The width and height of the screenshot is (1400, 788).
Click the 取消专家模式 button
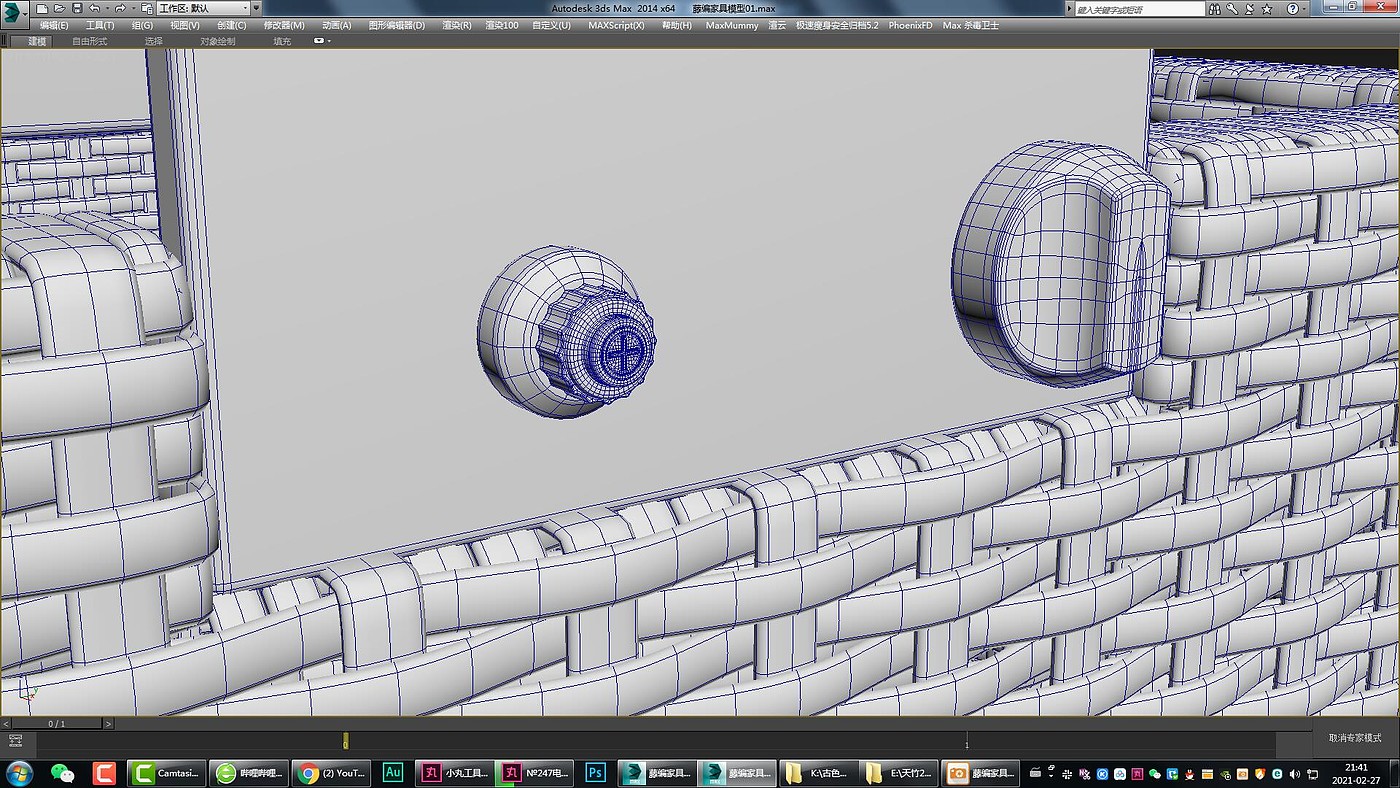(1355, 737)
